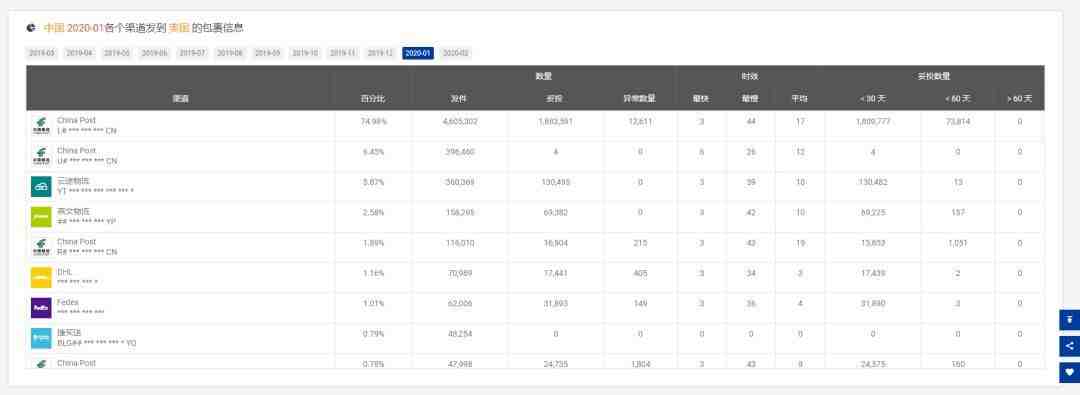Switch to the 2019-04 month tab
1080x395 pixels.
(x=79, y=53)
